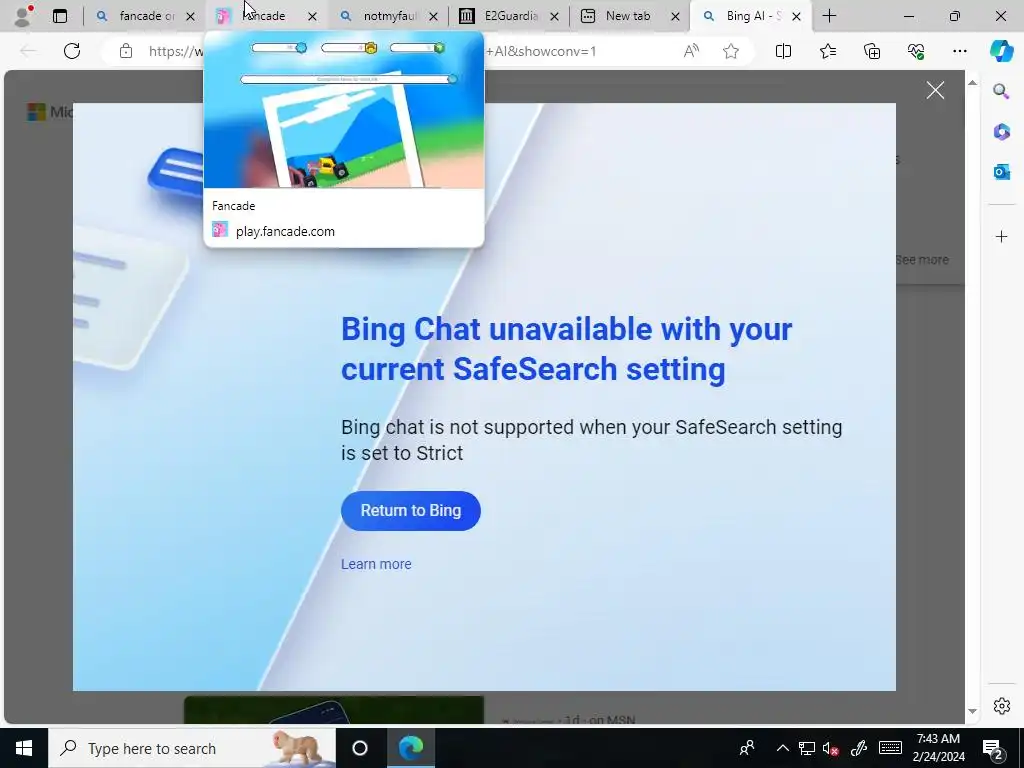Select the Bing AI tab

(753, 16)
